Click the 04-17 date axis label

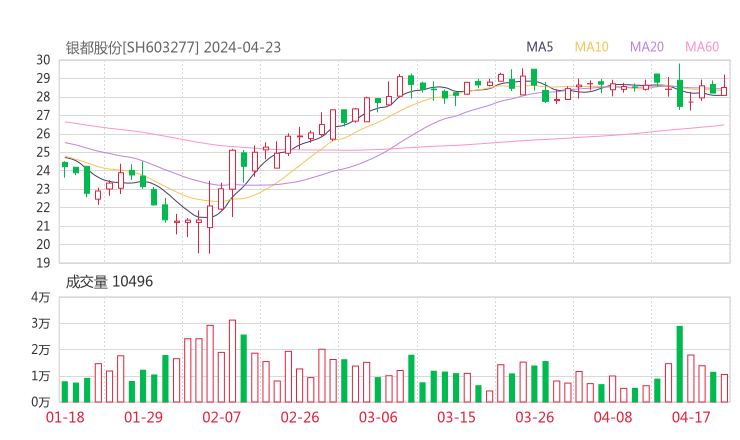pos(691,417)
